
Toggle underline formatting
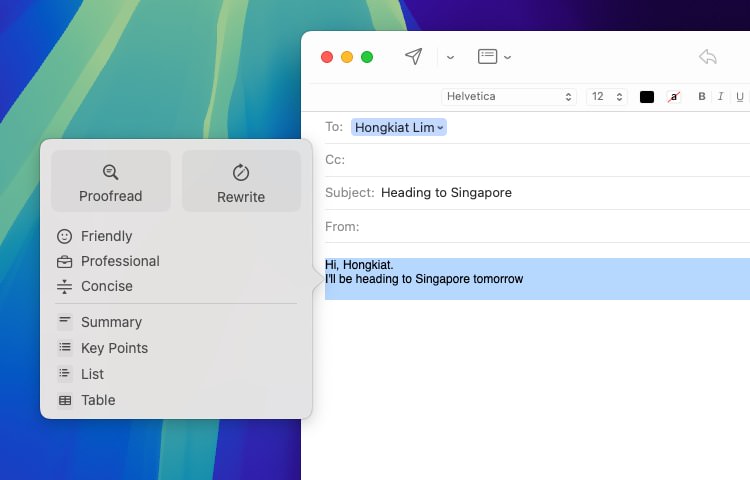pyautogui.click(x=739, y=97)
